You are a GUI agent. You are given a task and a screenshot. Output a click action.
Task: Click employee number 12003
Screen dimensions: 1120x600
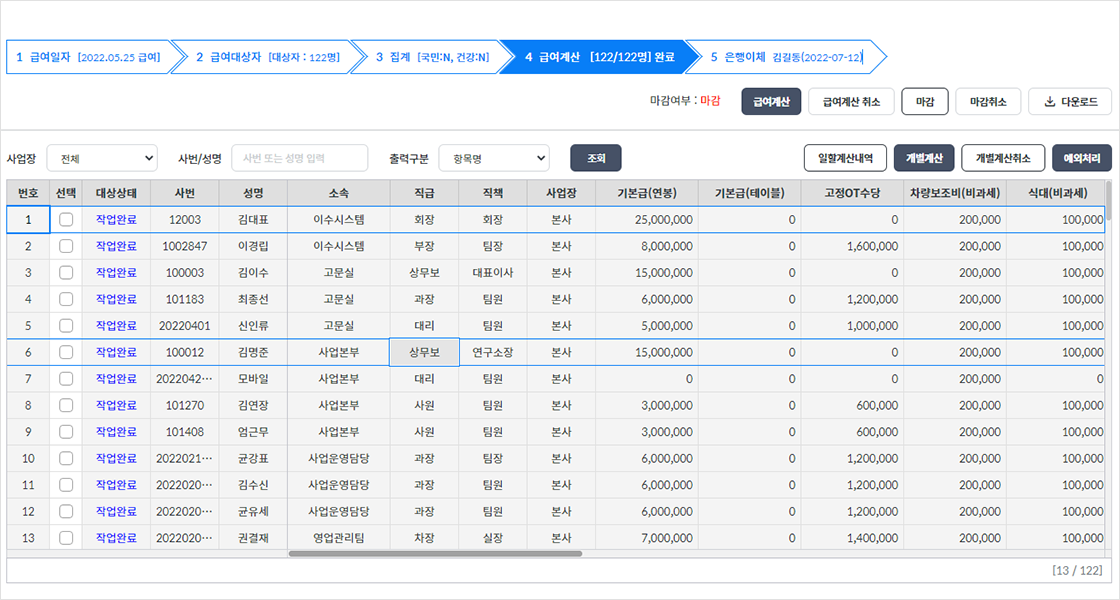[x=184, y=219]
